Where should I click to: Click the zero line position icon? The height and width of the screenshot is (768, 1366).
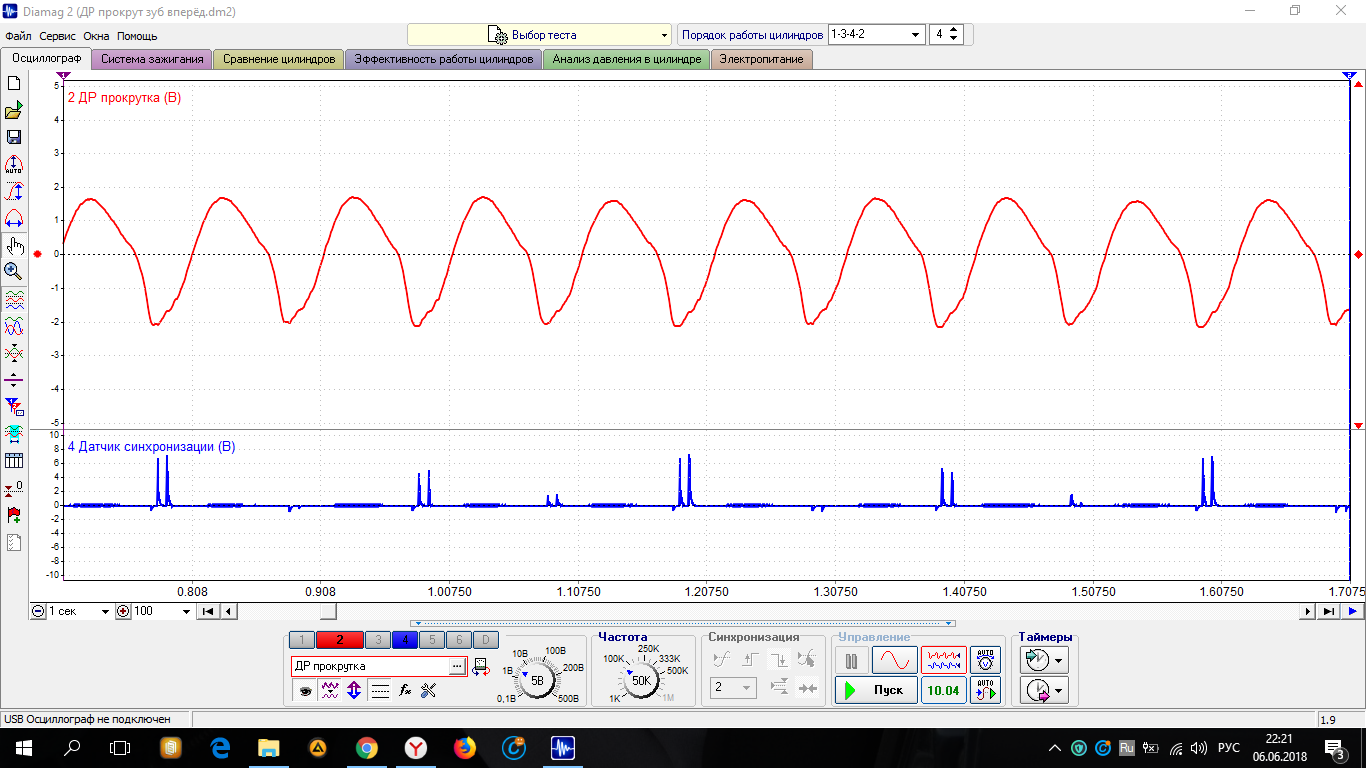[14, 380]
